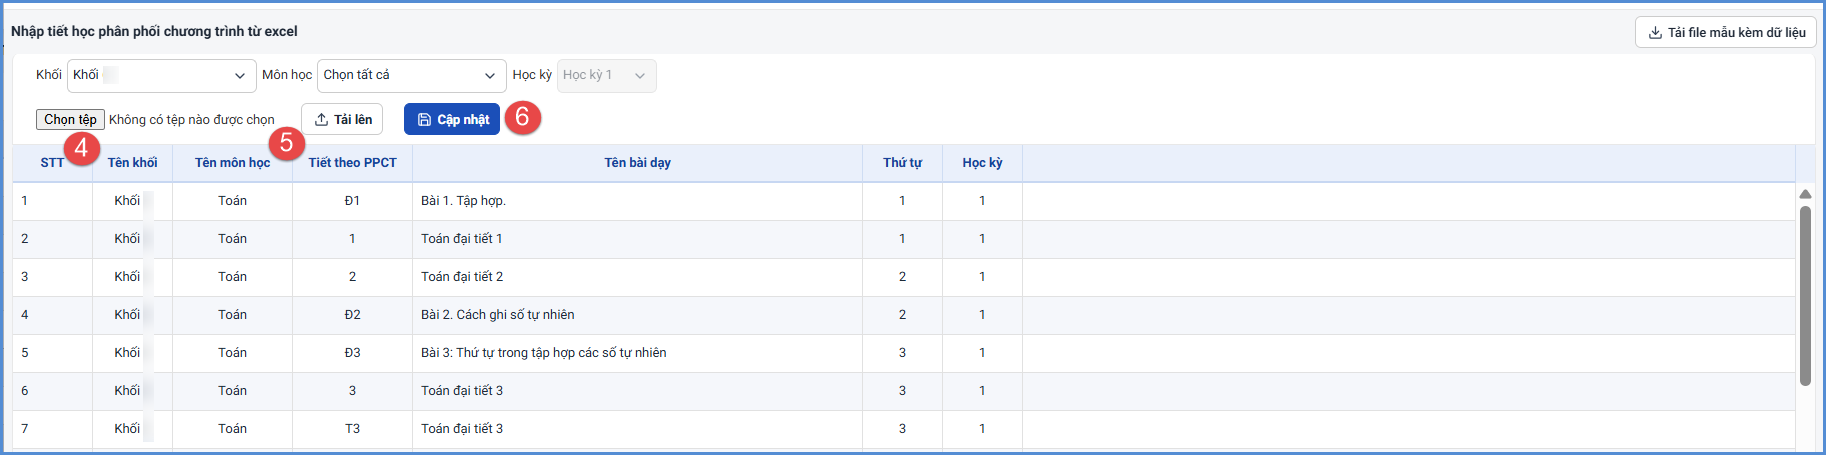This screenshot has height=455, width=1826.
Task: Click the 'Tiết theo PPCT' column header
Action: (x=352, y=163)
